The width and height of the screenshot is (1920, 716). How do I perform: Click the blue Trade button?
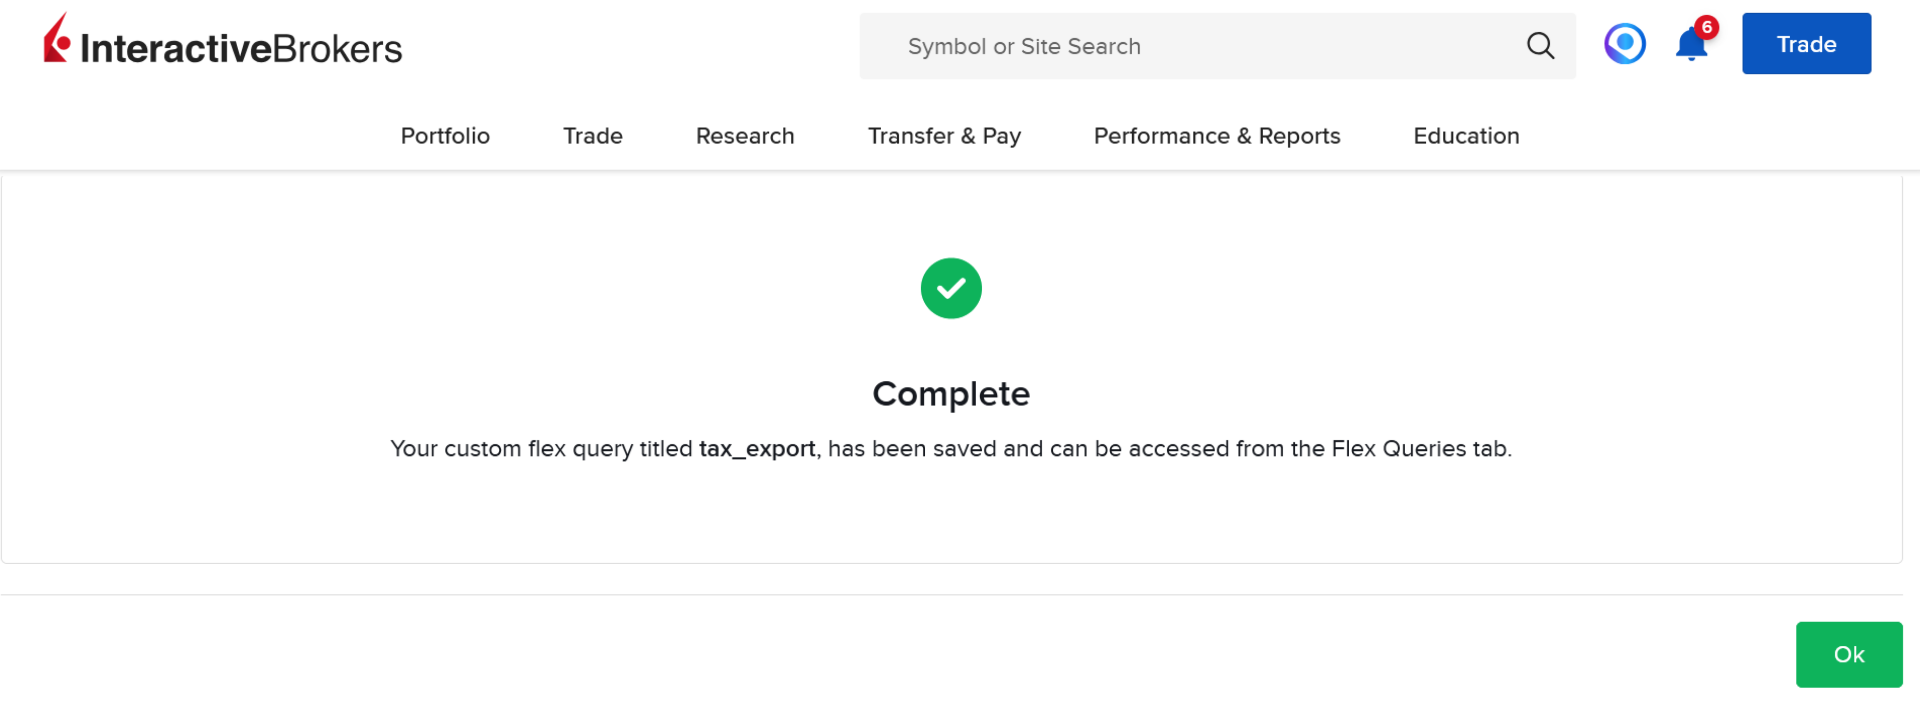coord(1806,44)
